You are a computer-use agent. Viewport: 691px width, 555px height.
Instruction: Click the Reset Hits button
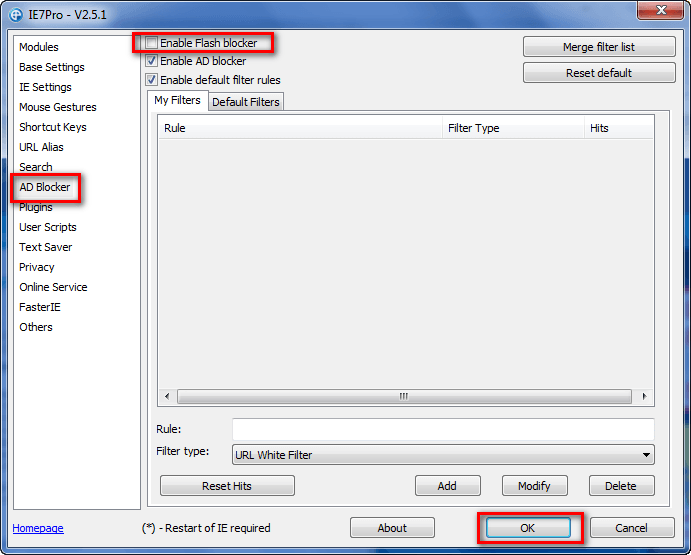pos(227,486)
